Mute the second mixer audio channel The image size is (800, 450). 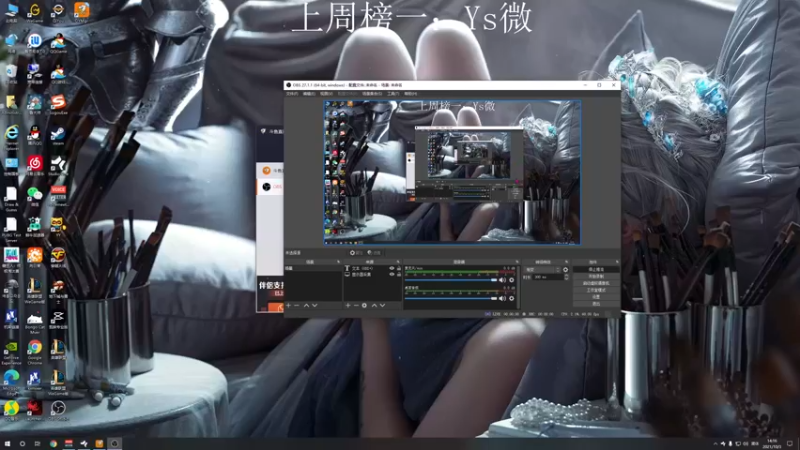pyautogui.click(x=503, y=298)
